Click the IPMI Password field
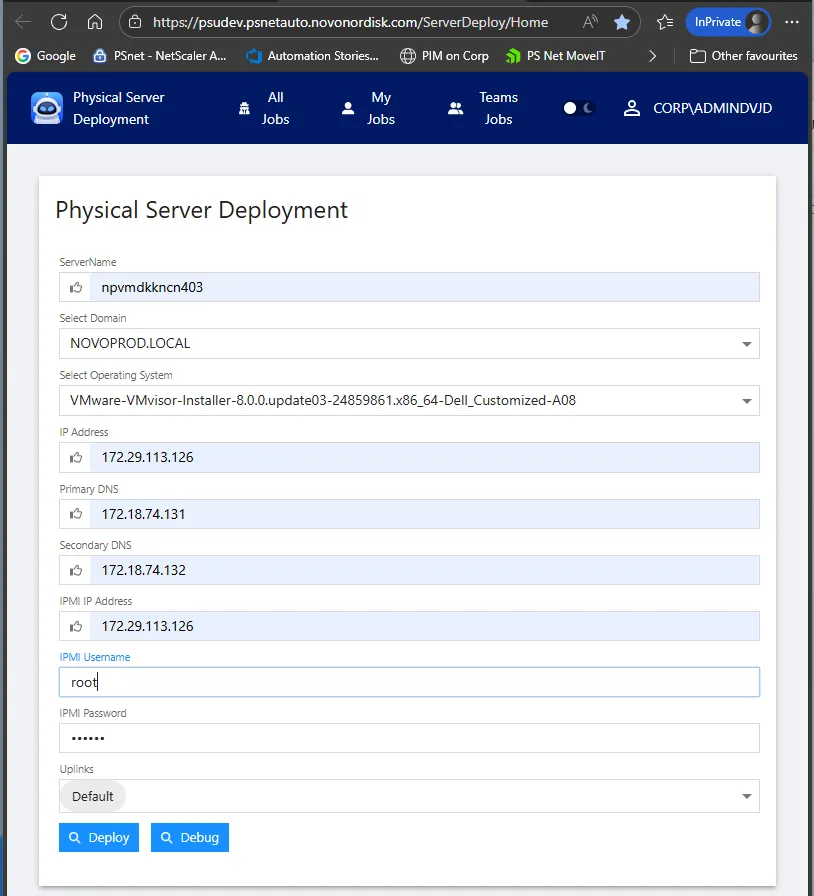 pyautogui.click(x=409, y=738)
